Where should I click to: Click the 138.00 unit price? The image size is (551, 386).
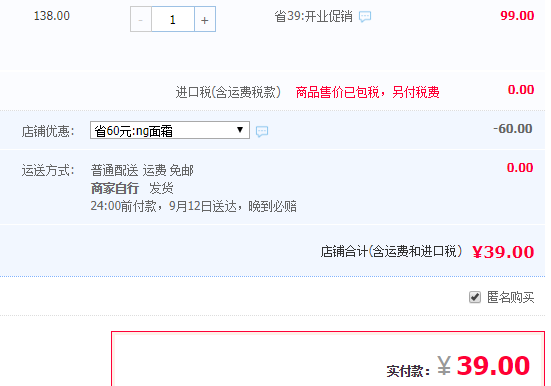coord(52,16)
